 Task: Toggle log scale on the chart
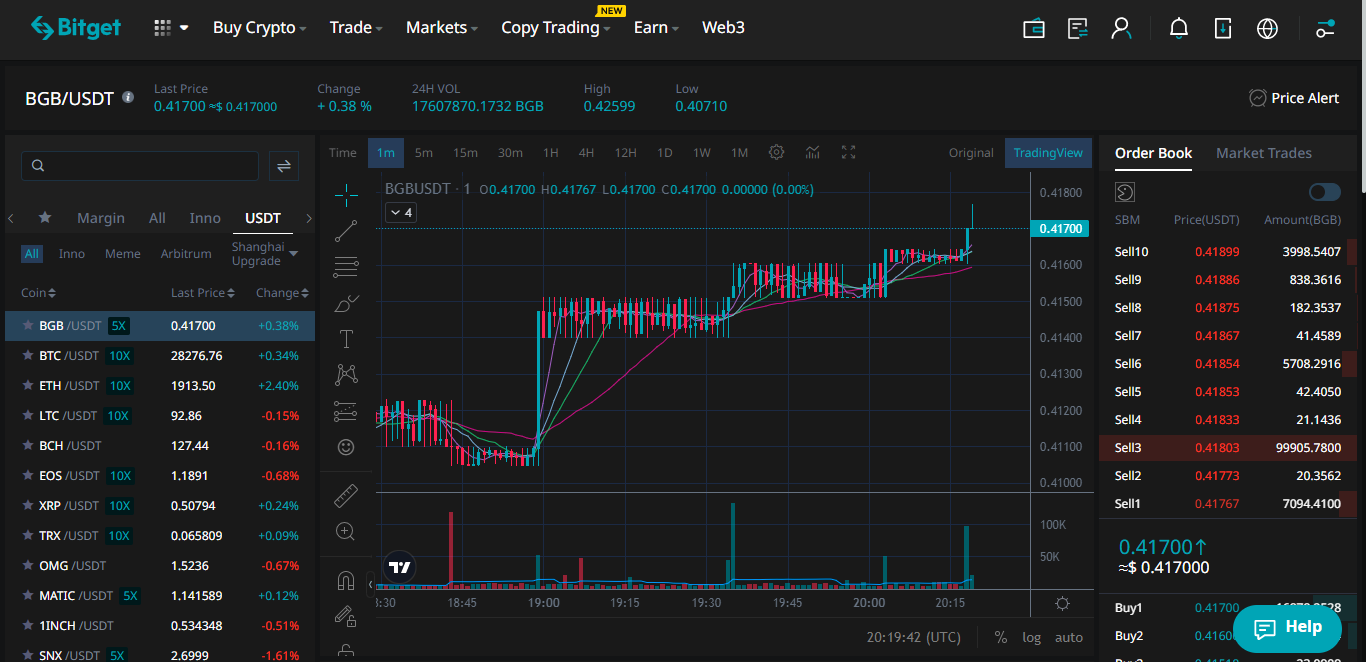(1031, 637)
